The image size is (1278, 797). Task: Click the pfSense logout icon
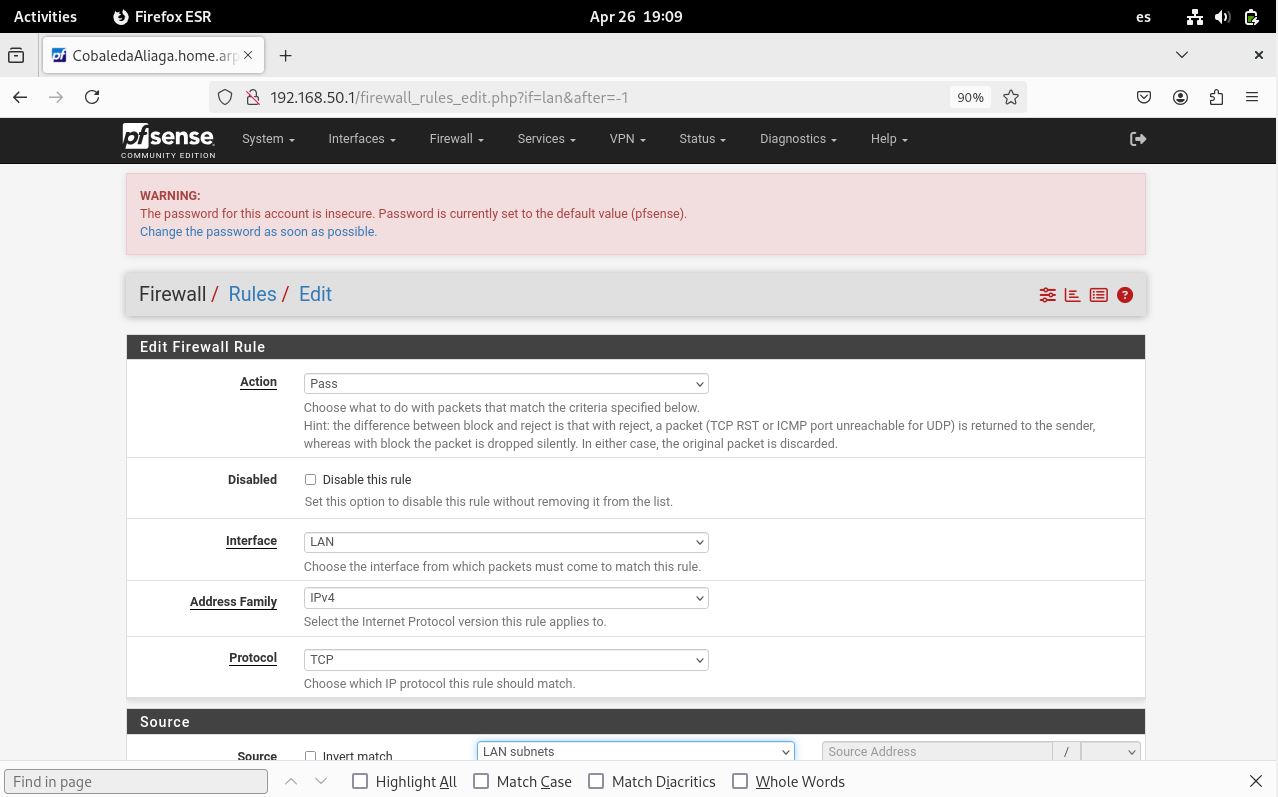pos(1137,139)
